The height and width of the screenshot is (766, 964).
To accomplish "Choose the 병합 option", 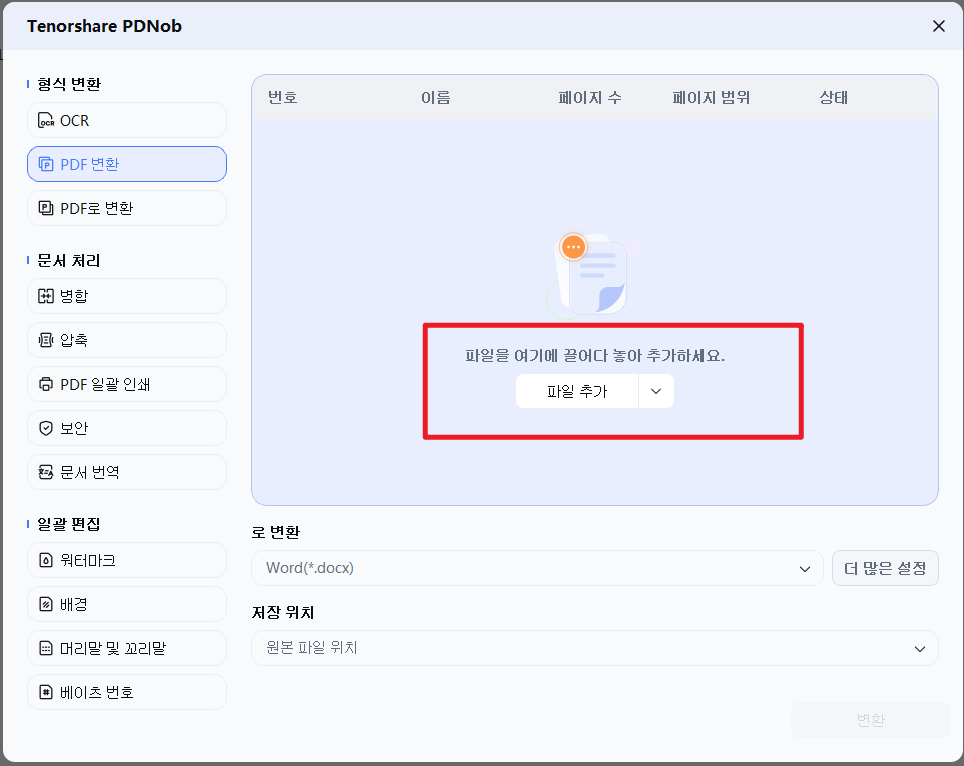I will click(127, 296).
